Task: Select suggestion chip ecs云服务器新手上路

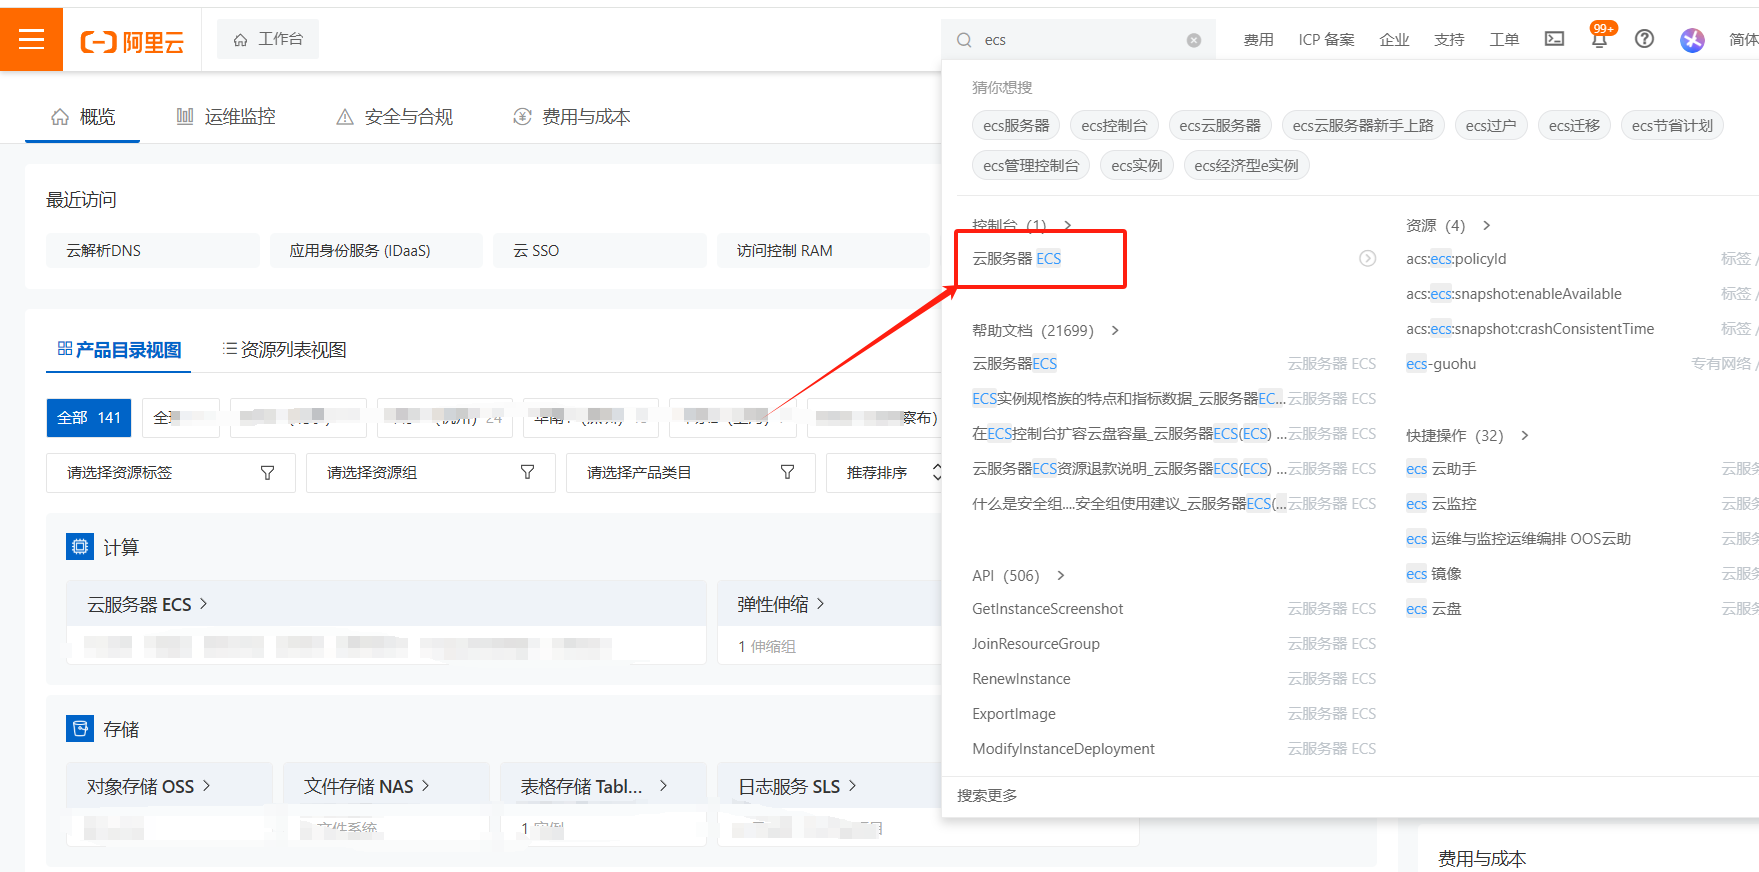Action: (1363, 126)
